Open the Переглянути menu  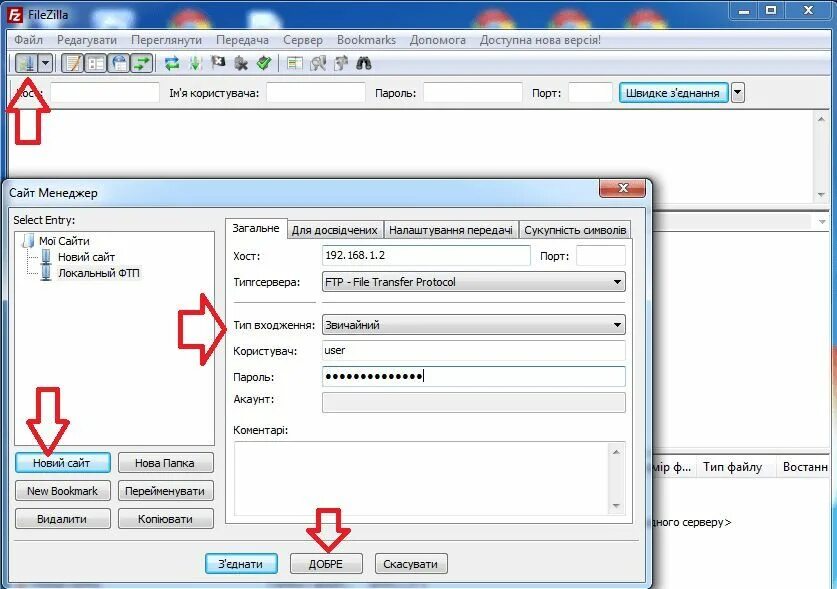tap(167, 40)
